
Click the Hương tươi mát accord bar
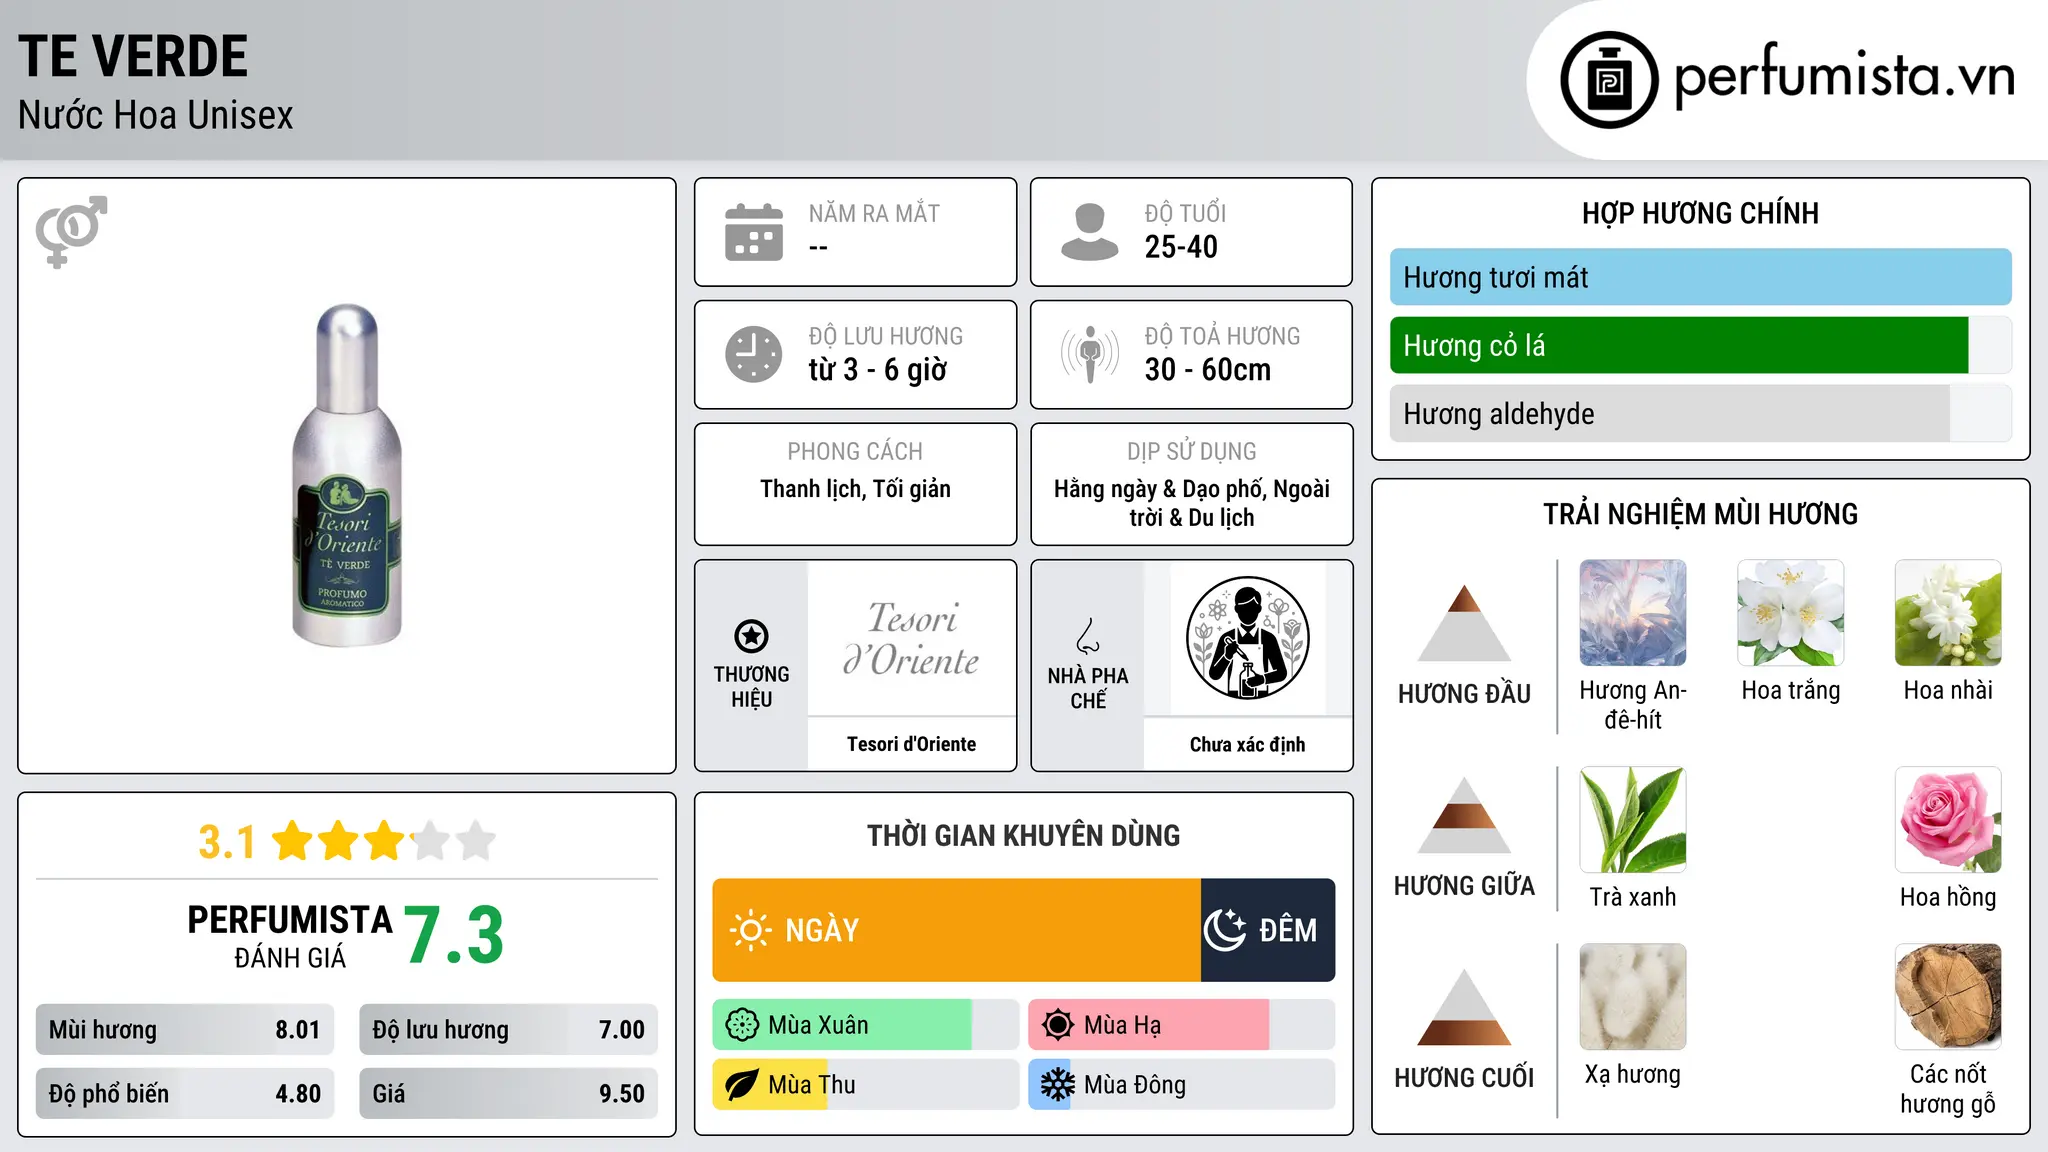coord(1700,277)
